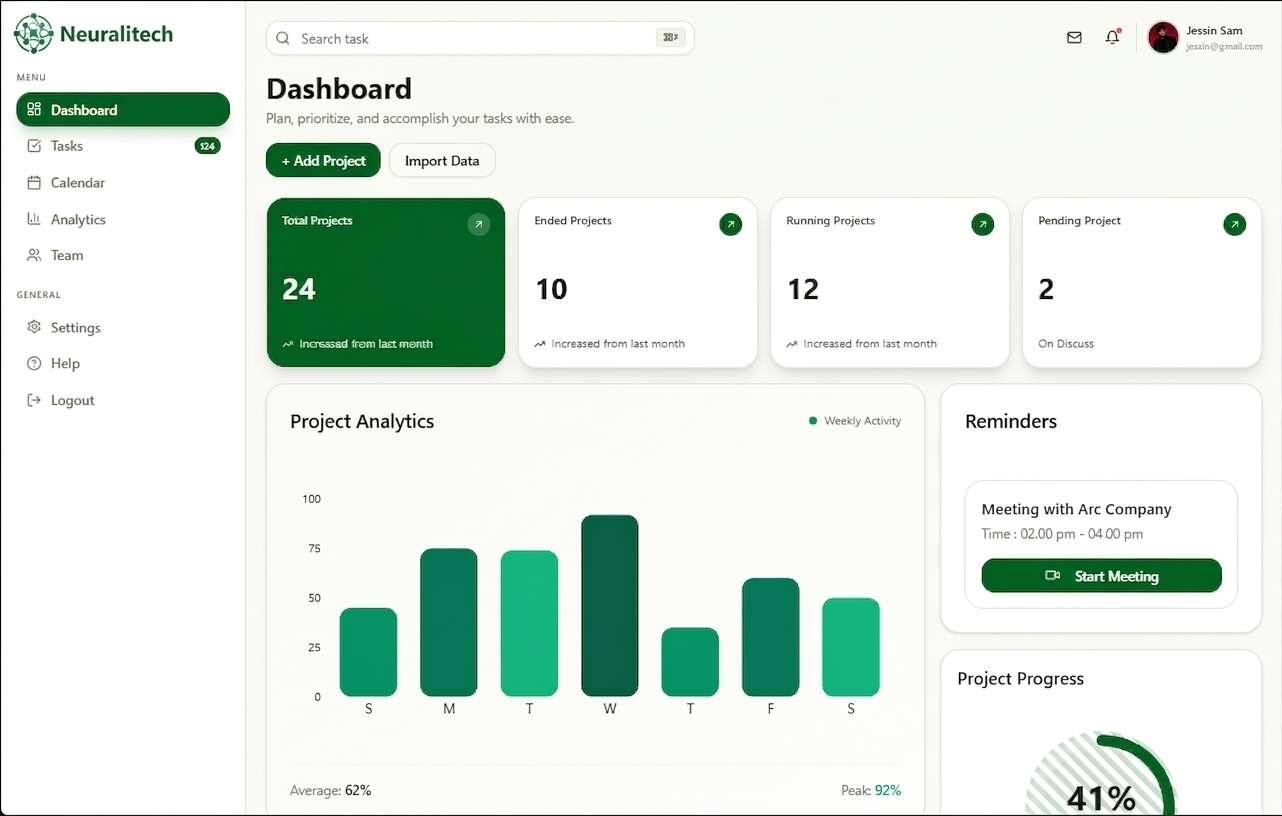The image size is (1282, 816).
Task: Click the "Dashboard" page heading
Action: (x=339, y=89)
